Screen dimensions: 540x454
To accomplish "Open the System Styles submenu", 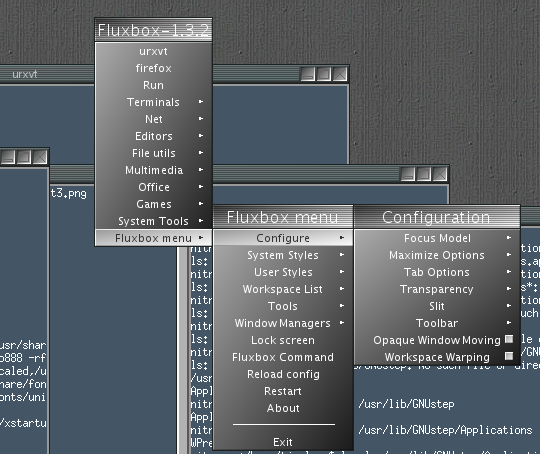I will pos(283,255).
